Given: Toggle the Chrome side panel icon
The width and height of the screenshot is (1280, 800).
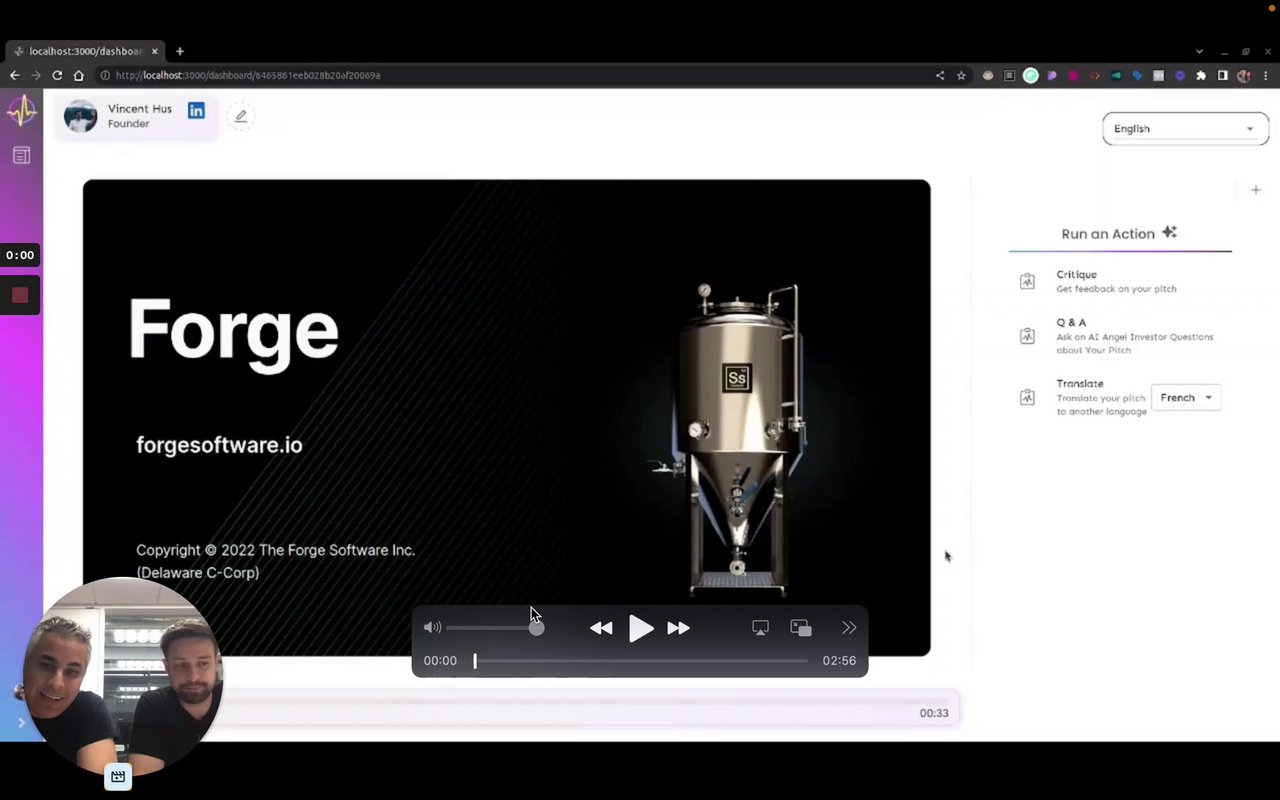Looking at the screenshot, I should tap(1222, 75).
